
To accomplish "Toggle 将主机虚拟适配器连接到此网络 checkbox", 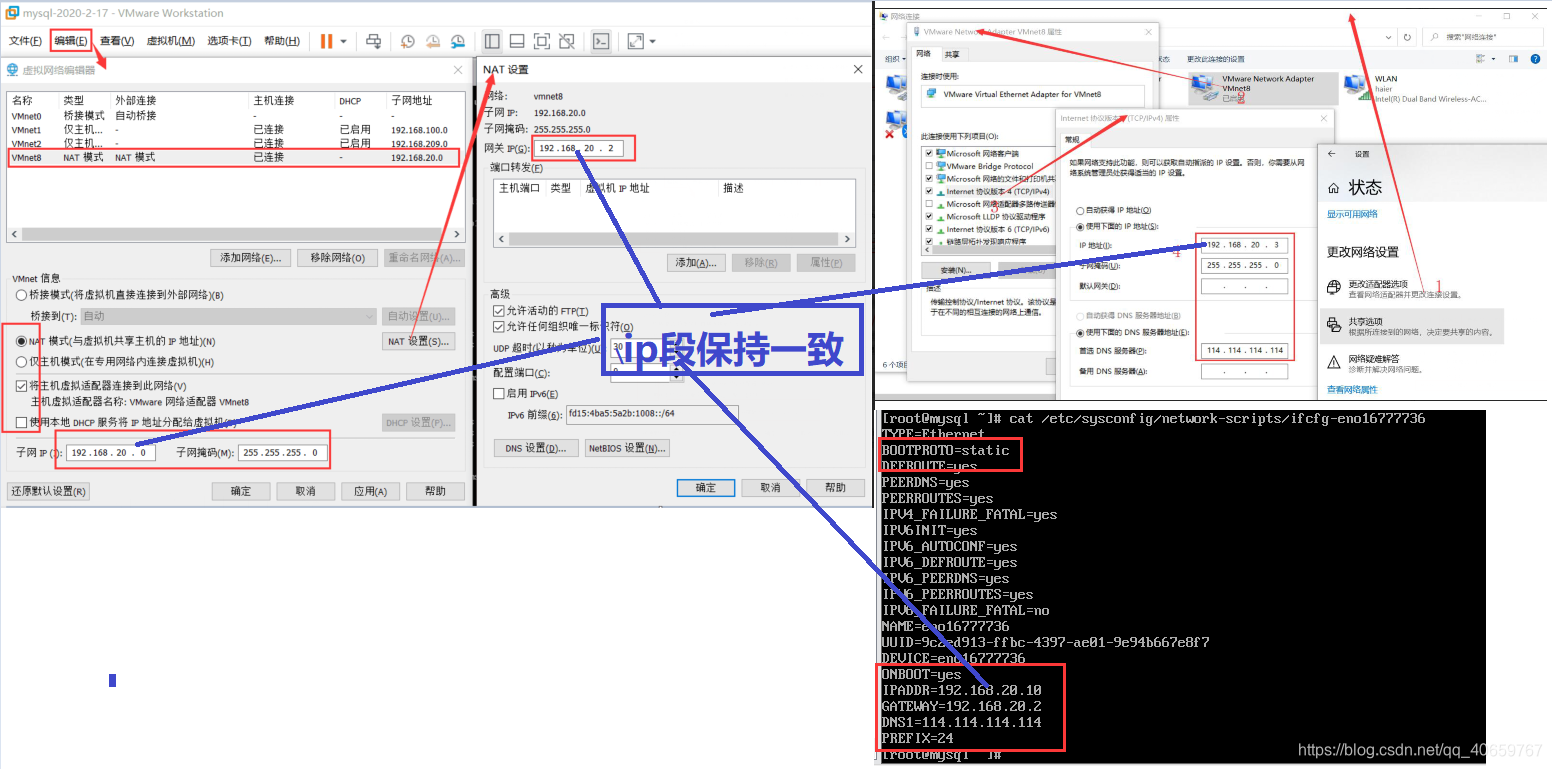I will [22, 386].
